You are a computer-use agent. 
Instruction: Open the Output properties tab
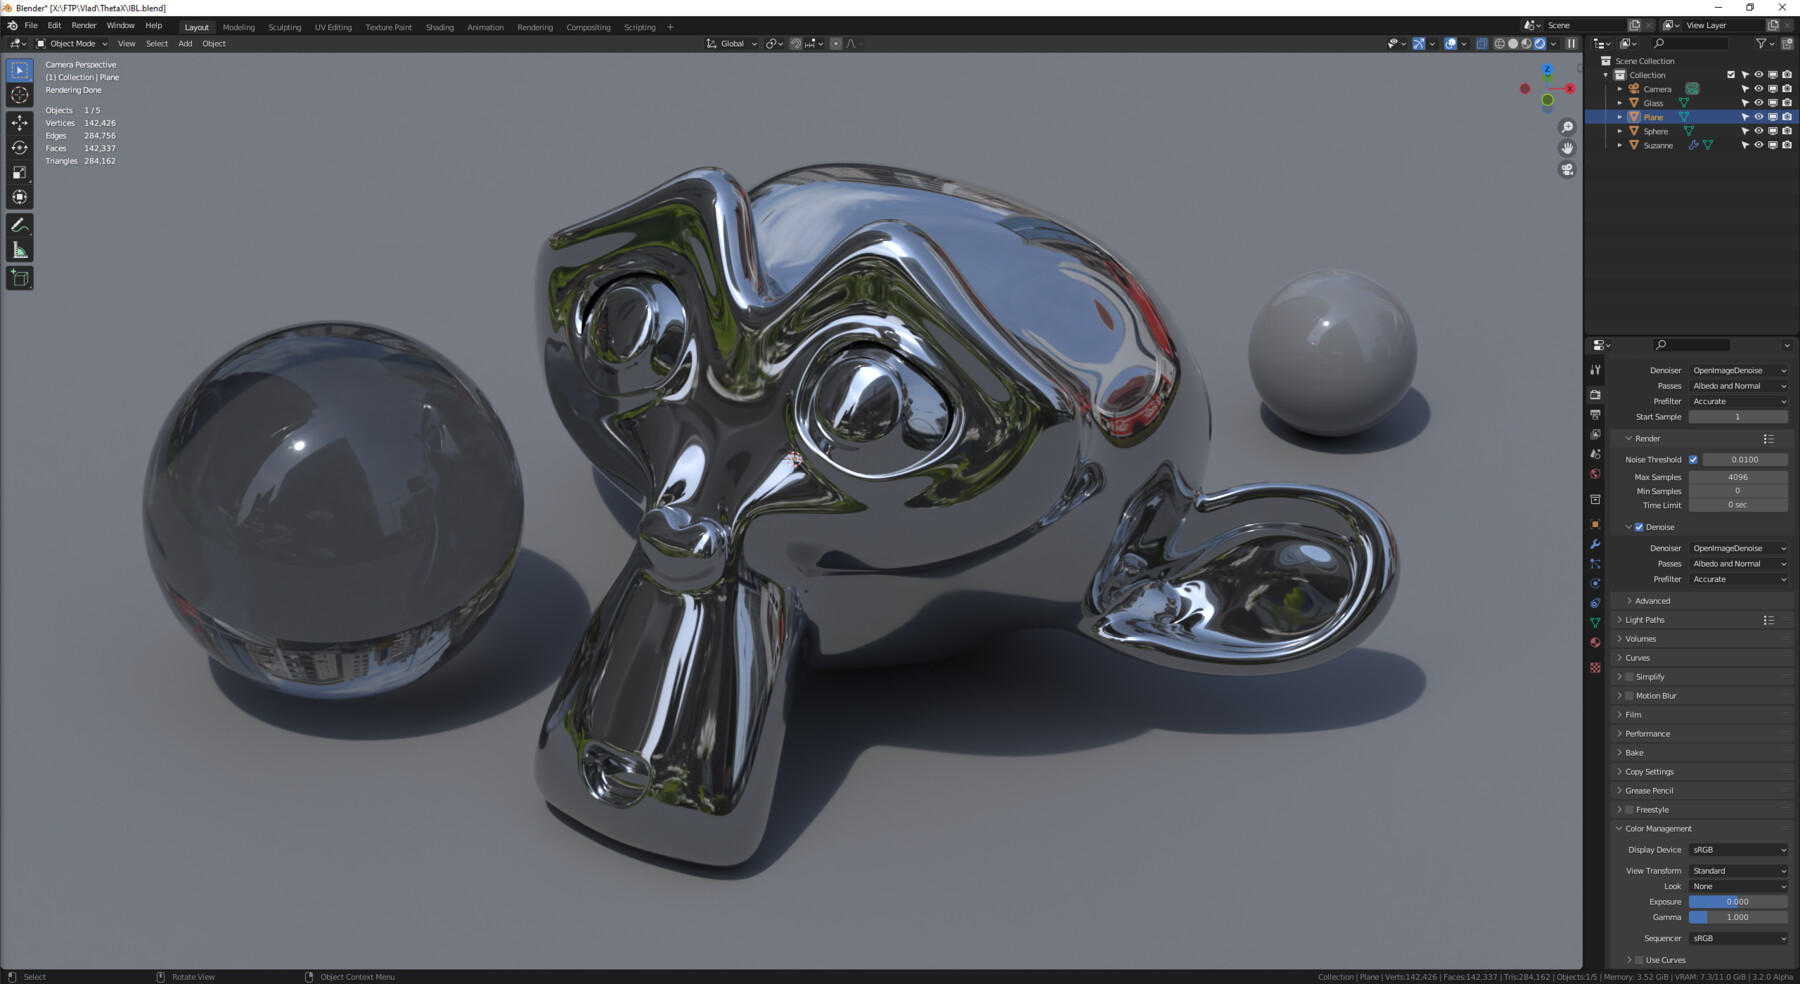point(1595,414)
